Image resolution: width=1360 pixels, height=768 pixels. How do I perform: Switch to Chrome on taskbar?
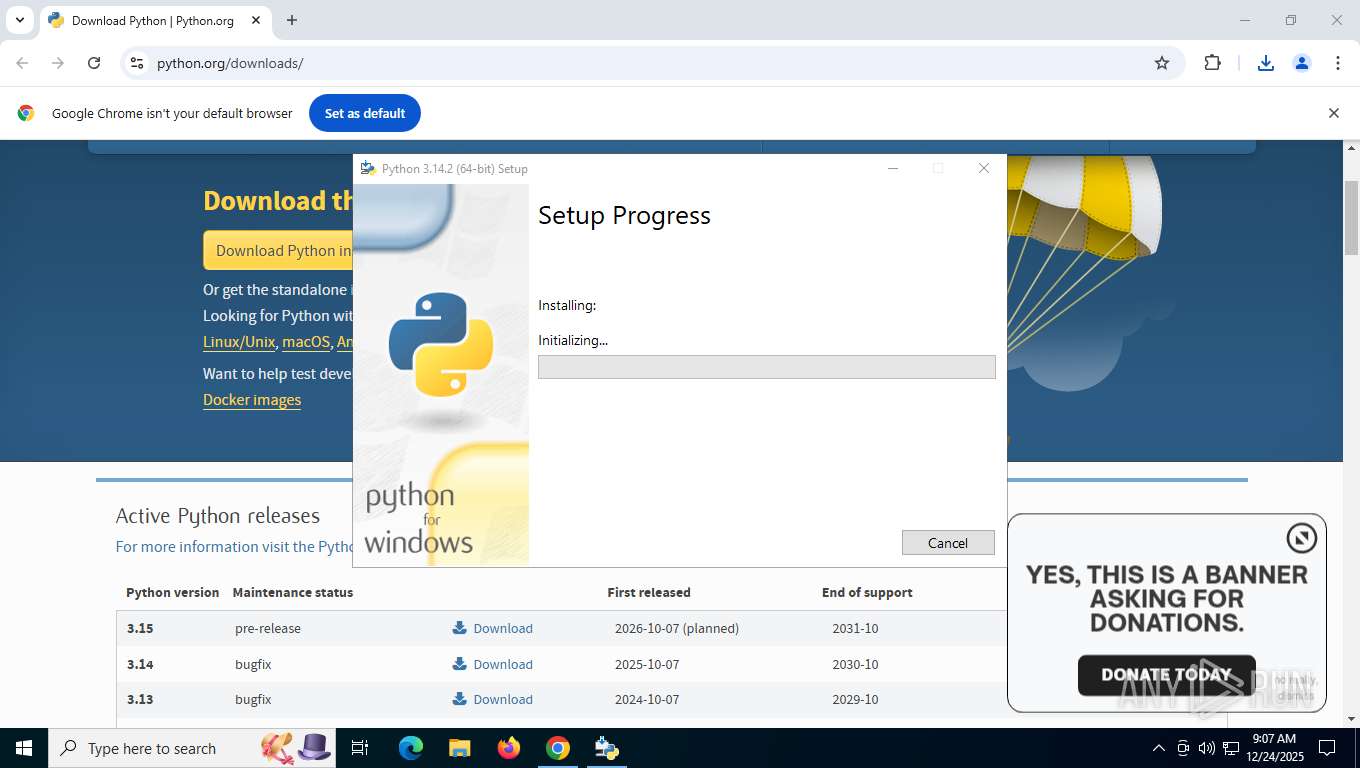click(x=558, y=748)
